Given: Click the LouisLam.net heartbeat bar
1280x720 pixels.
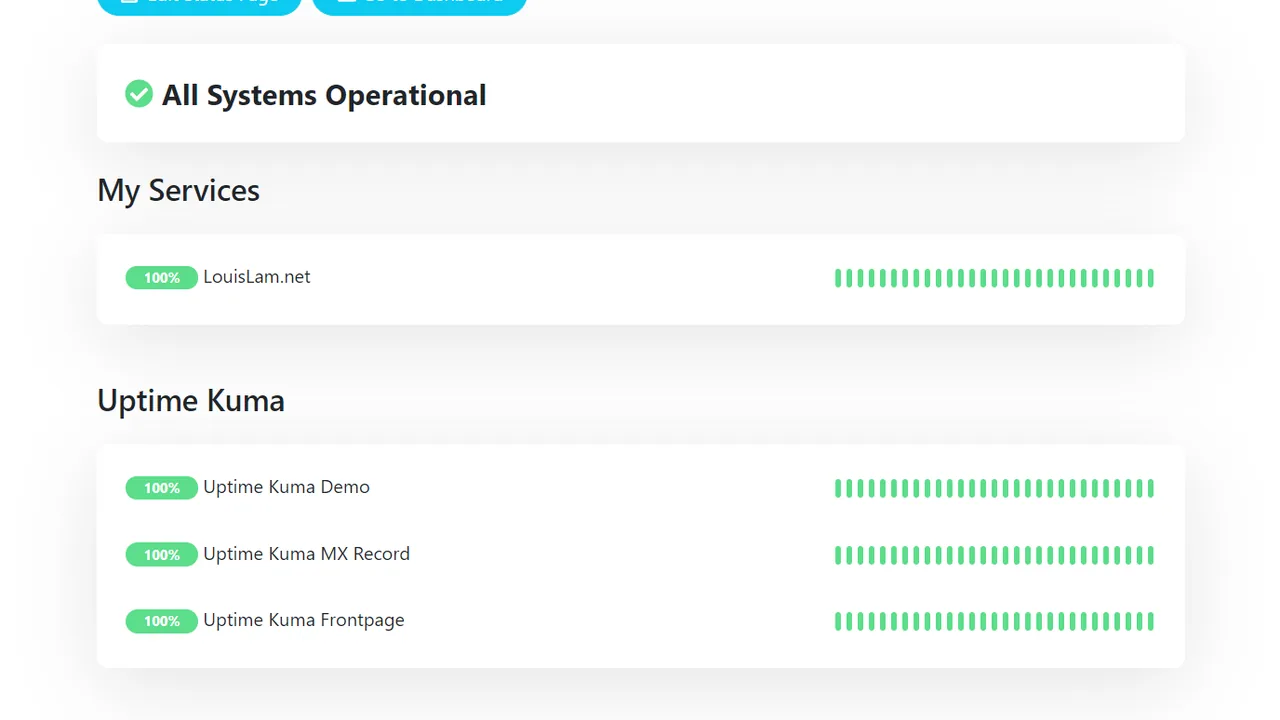Looking at the screenshot, I should [994, 278].
